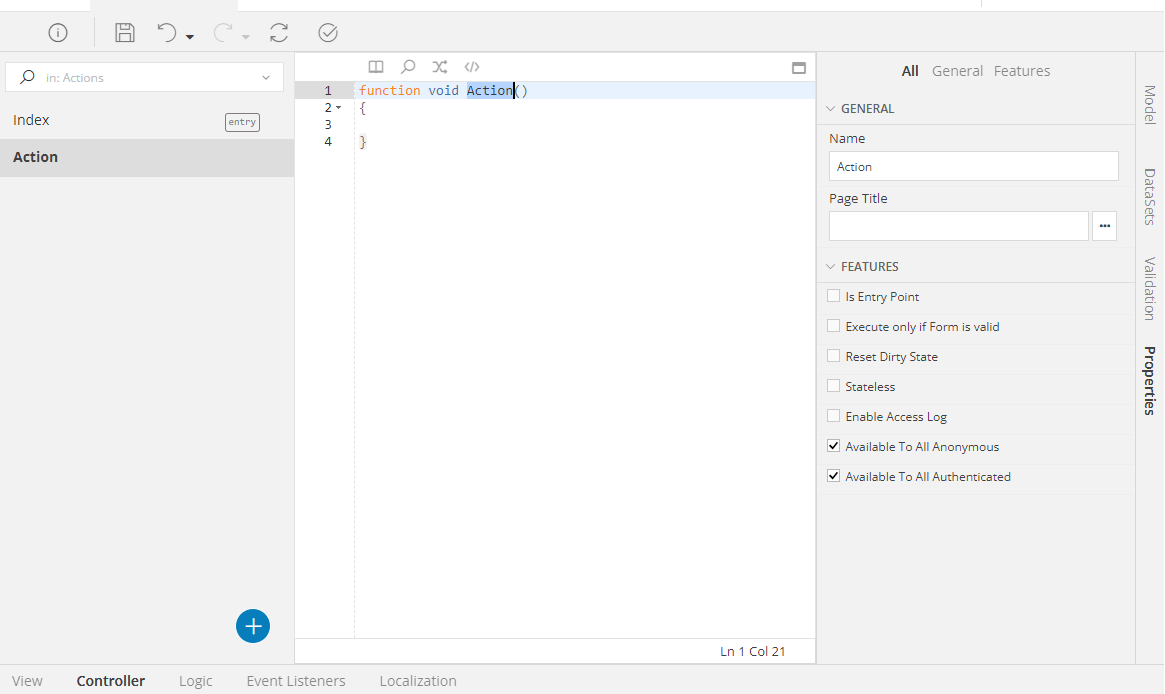
Task: Click the shuffle arrows icon above editor
Action: (440, 67)
